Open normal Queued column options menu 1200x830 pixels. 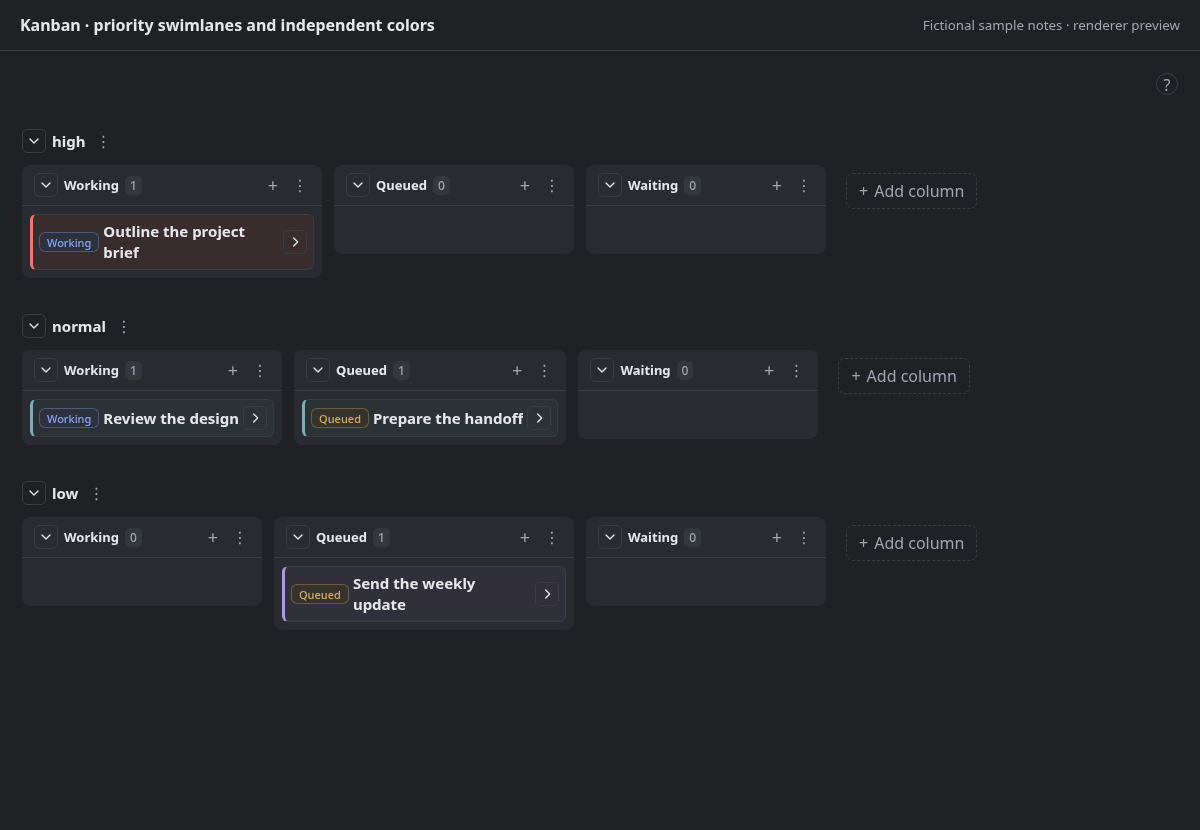[544, 370]
